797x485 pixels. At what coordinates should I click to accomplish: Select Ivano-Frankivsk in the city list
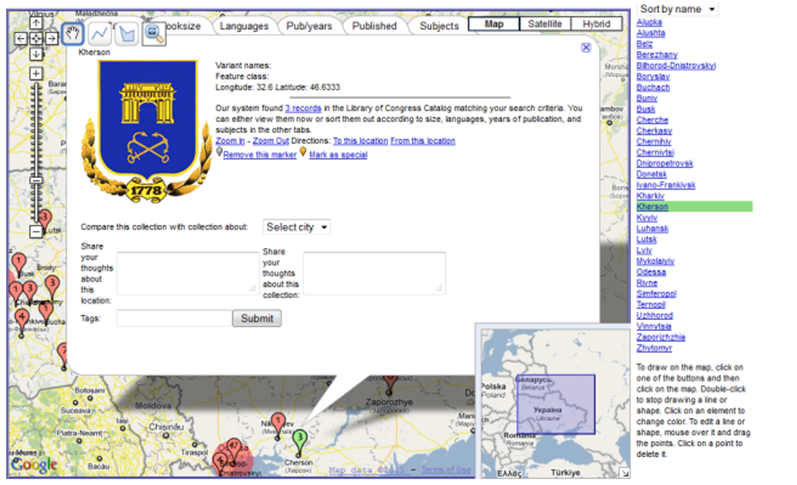(x=666, y=185)
